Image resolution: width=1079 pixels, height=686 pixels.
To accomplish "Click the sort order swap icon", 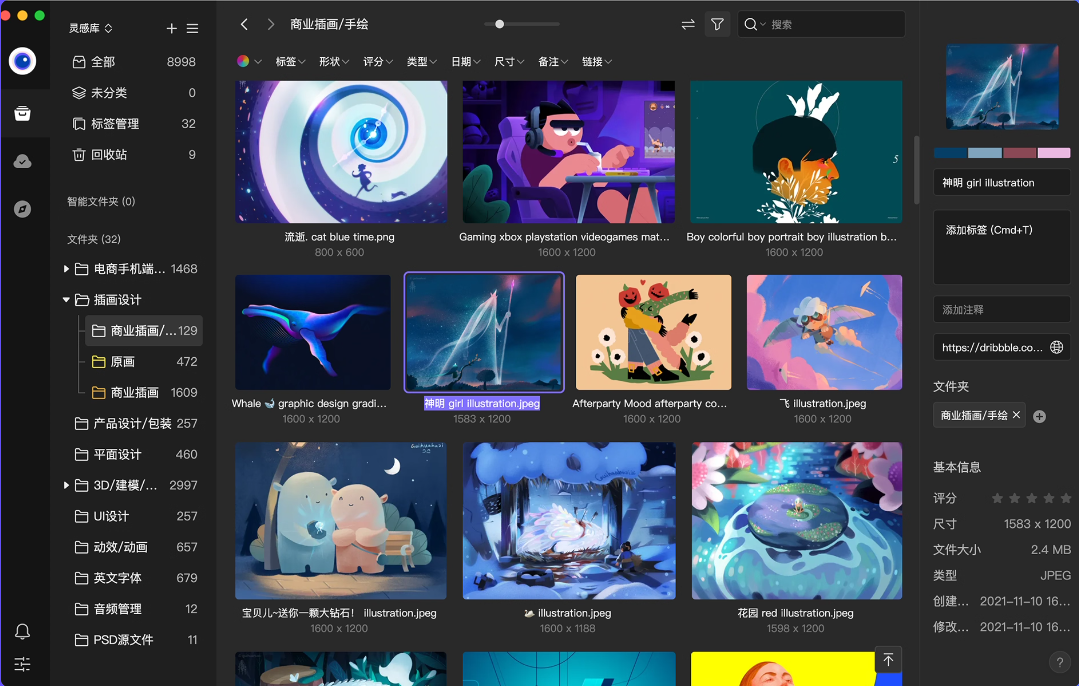I will coord(687,24).
